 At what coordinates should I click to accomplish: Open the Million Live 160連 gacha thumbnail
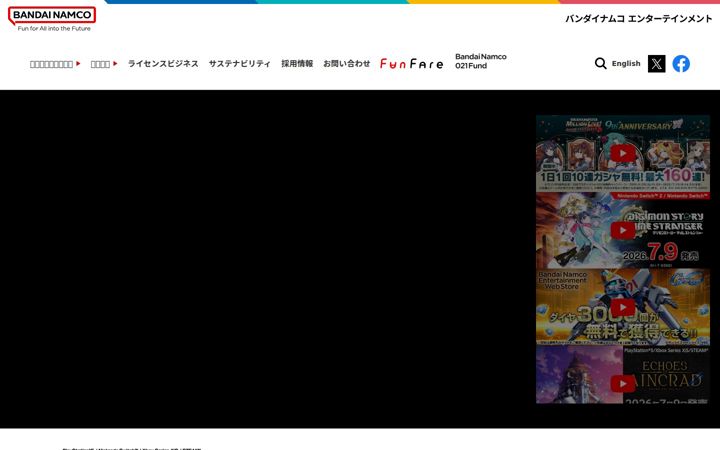coord(623,153)
